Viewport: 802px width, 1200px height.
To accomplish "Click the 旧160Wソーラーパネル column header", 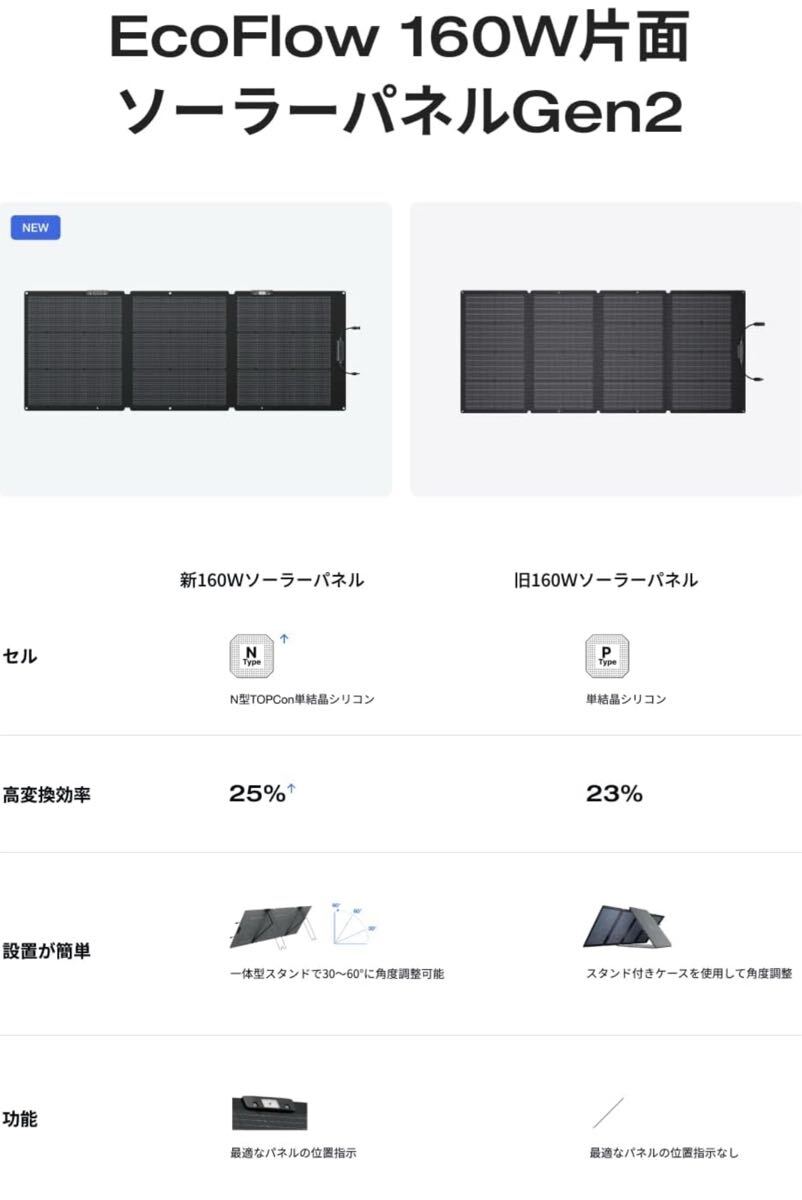I will (x=606, y=580).
